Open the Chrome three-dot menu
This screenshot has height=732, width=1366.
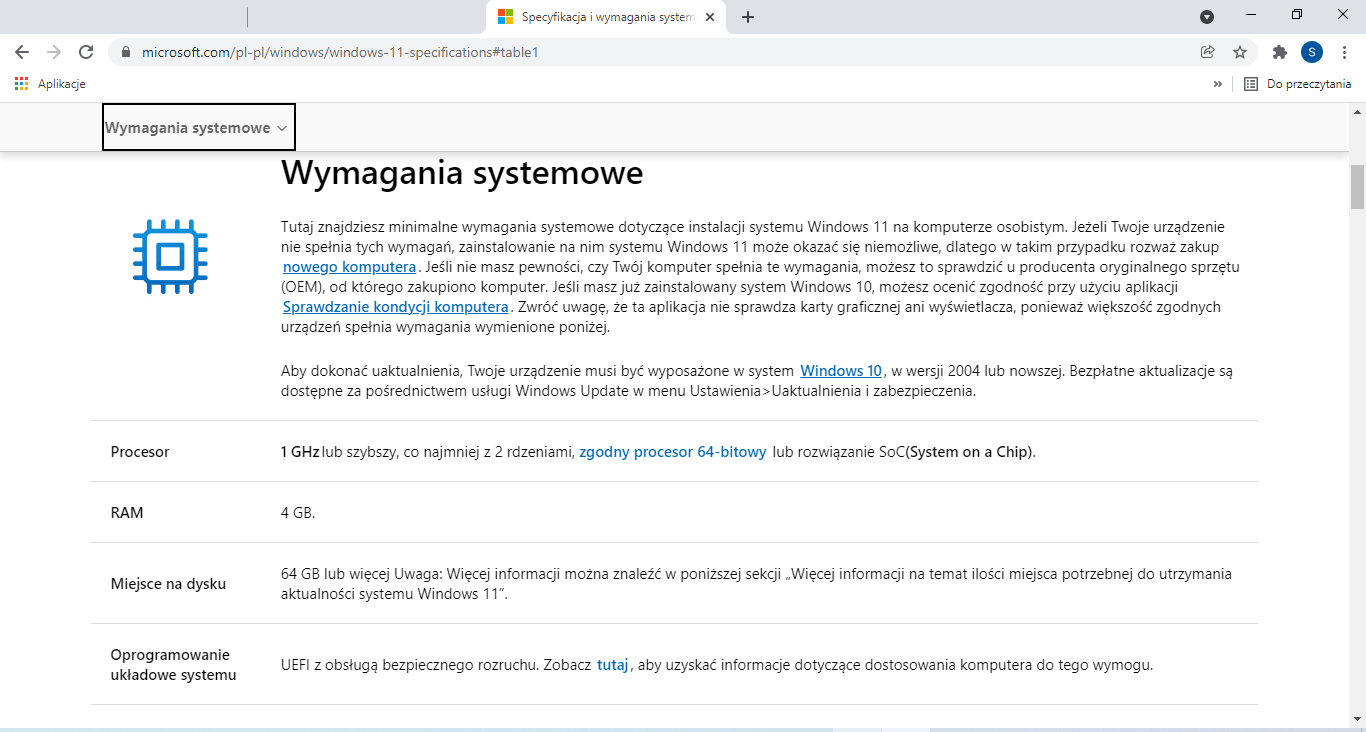pos(1345,52)
